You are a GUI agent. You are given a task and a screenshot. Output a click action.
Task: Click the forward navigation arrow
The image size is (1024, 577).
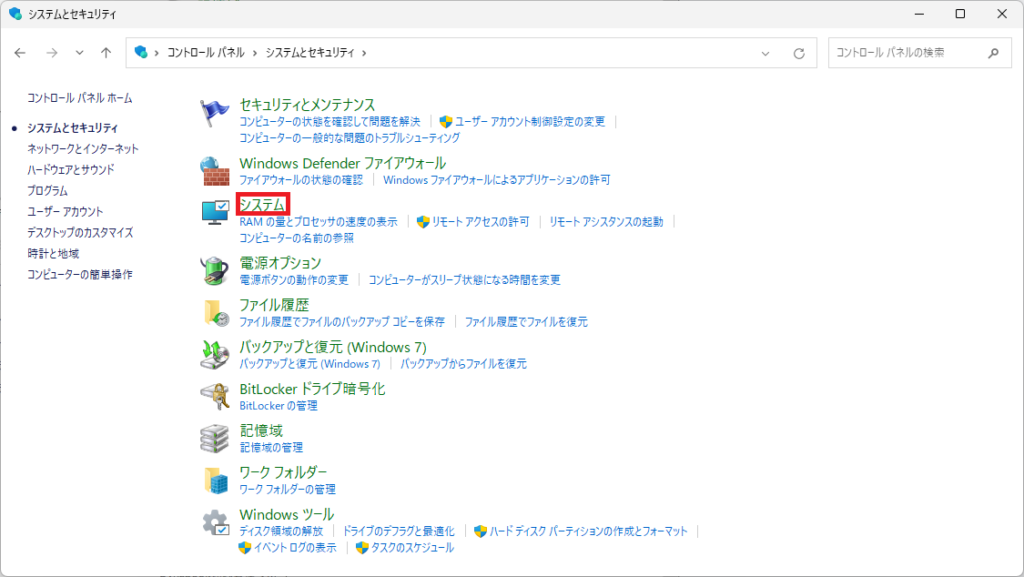point(52,53)
